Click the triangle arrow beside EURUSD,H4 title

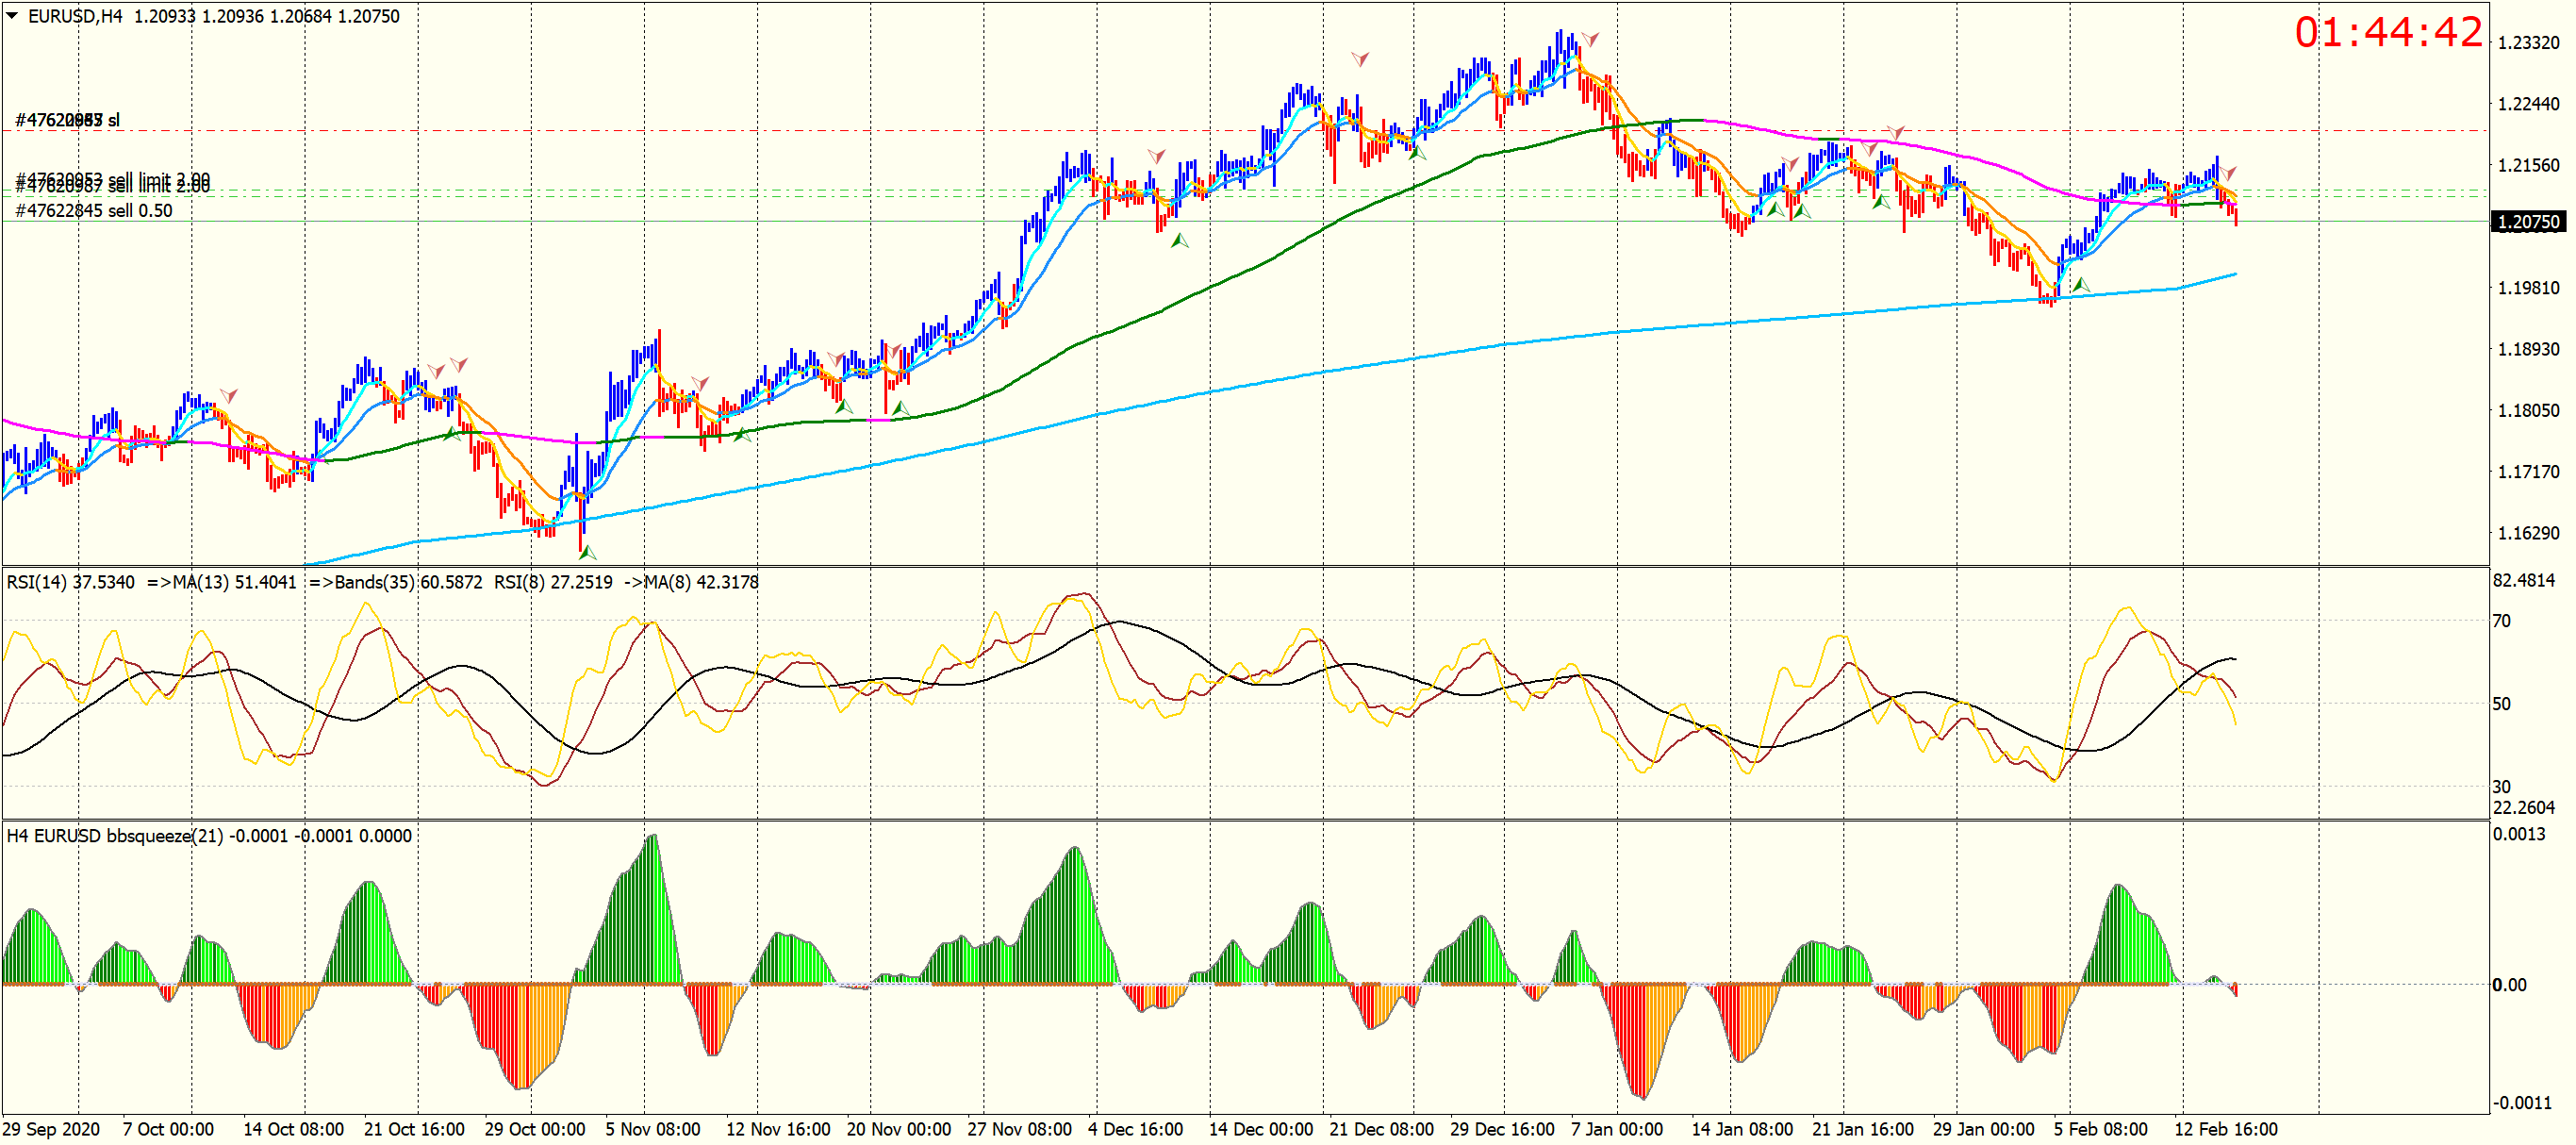(12, 15)
